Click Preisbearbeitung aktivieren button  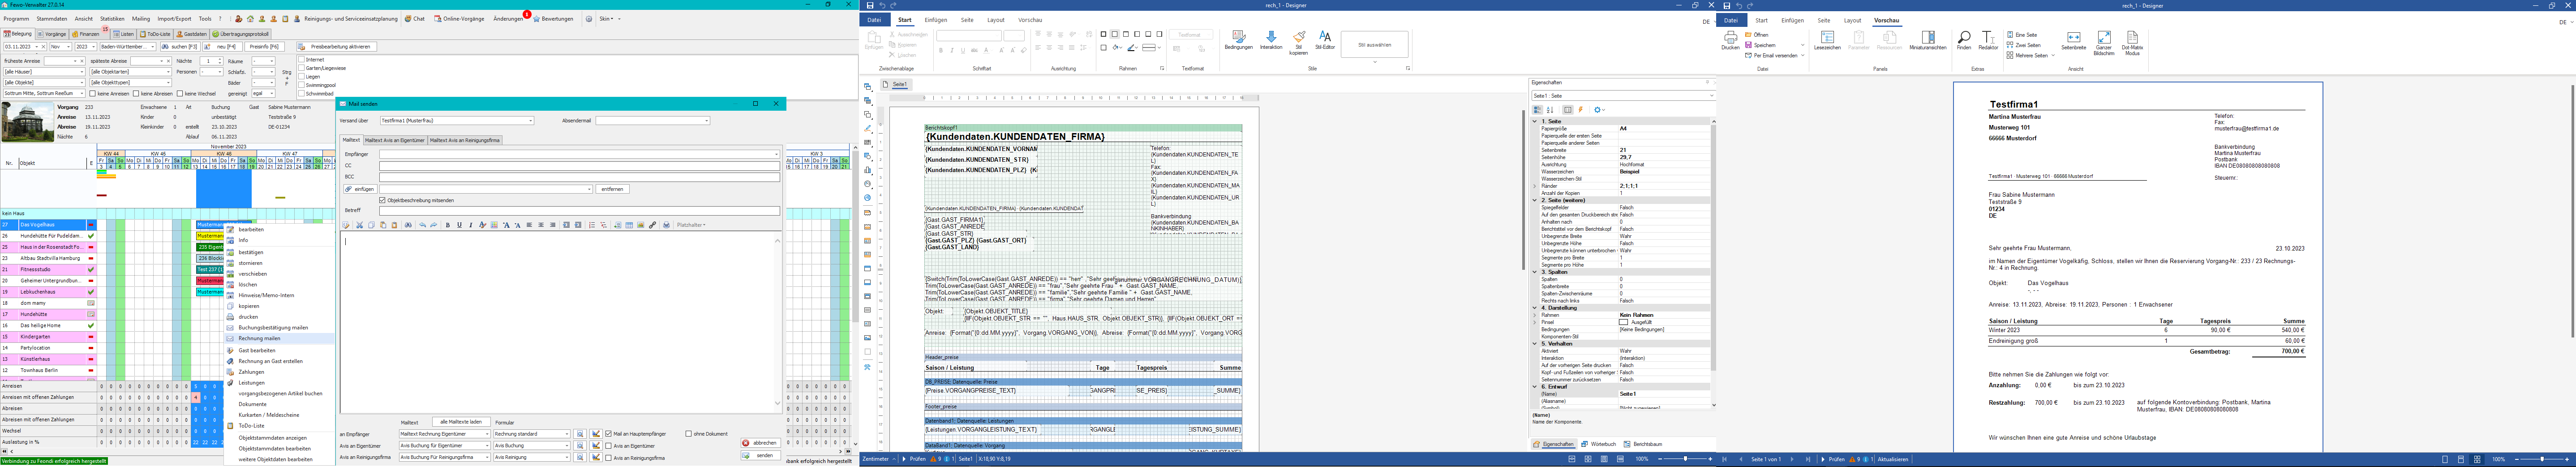[x=336, y=47]
